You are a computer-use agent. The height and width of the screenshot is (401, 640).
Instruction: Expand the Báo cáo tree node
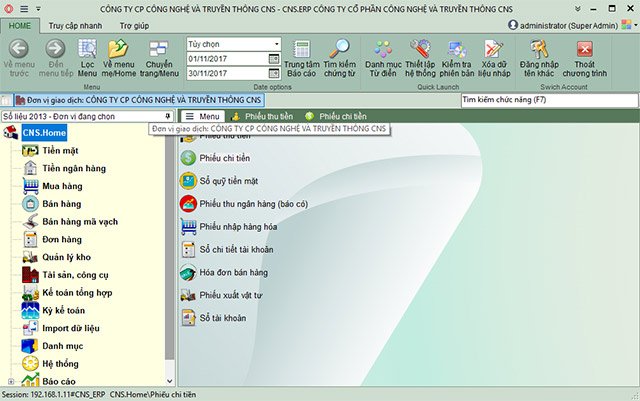coord(11,382)
